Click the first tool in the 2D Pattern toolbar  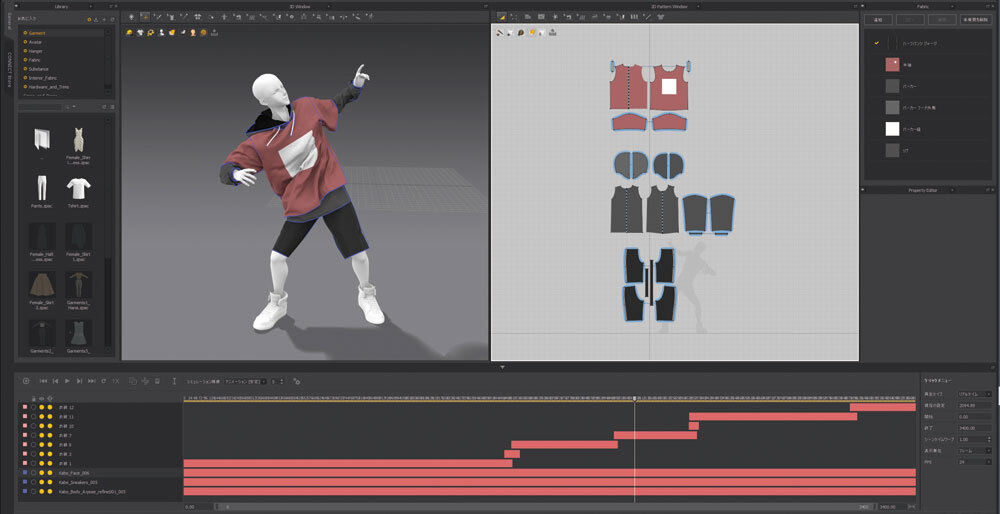point(502,17)
